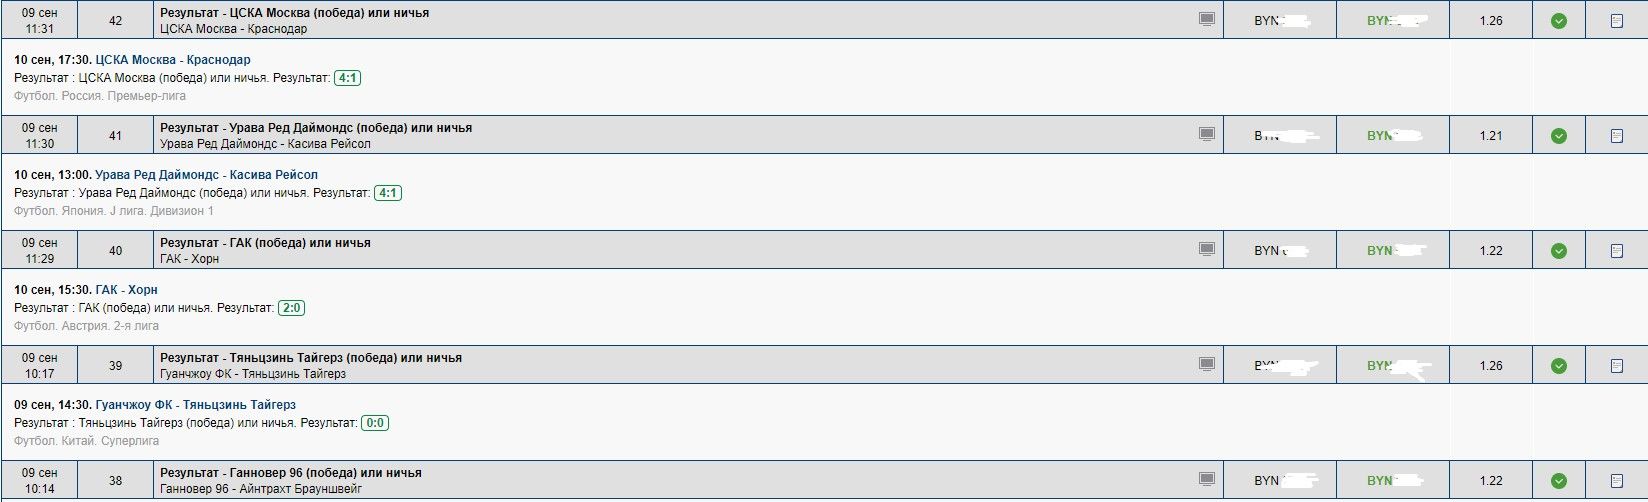Click green checkmark status for bet 39
The height and width of the screenshot is (502, 1648).
(x=1558, y=366)
